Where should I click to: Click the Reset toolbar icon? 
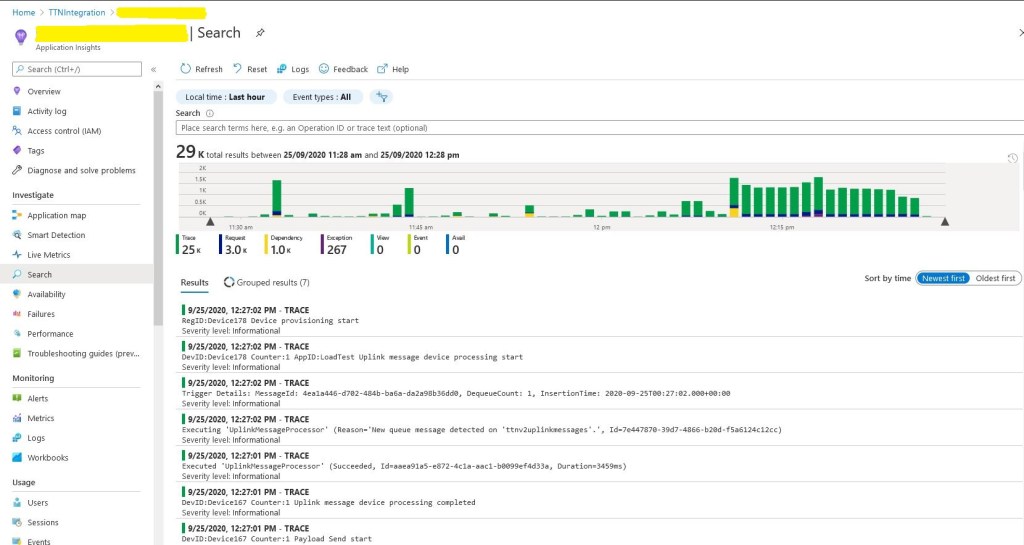(x=237, y=69)
